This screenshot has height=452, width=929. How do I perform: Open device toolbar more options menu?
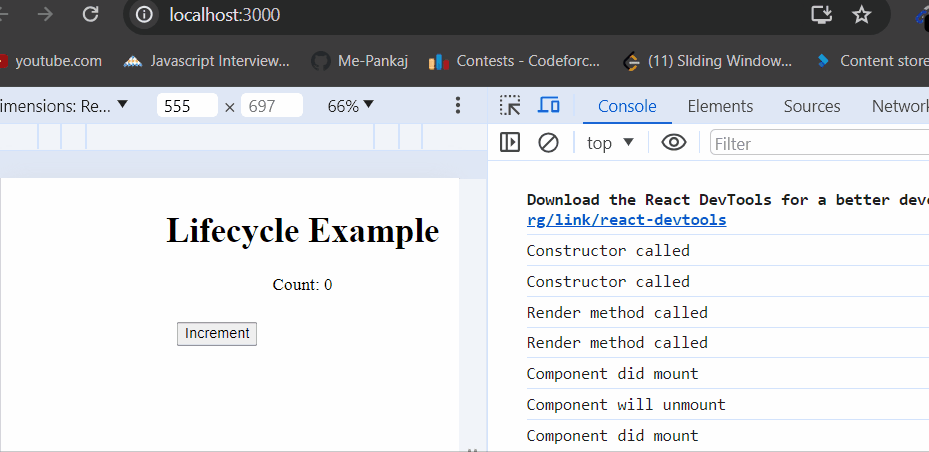click(x=457, y=106)
